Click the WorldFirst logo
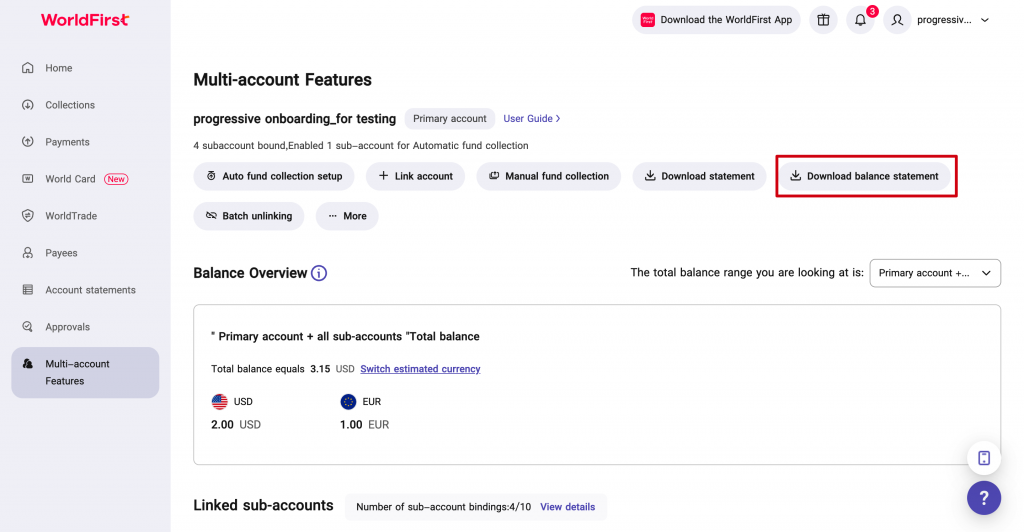 [x=85, y=20]
